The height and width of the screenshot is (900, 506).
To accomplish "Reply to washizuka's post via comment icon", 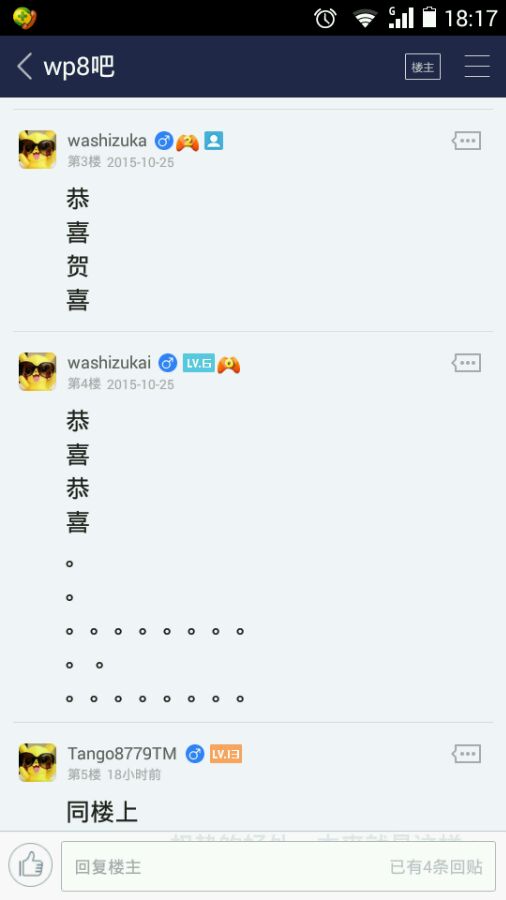I will click(x=466, y=141).
